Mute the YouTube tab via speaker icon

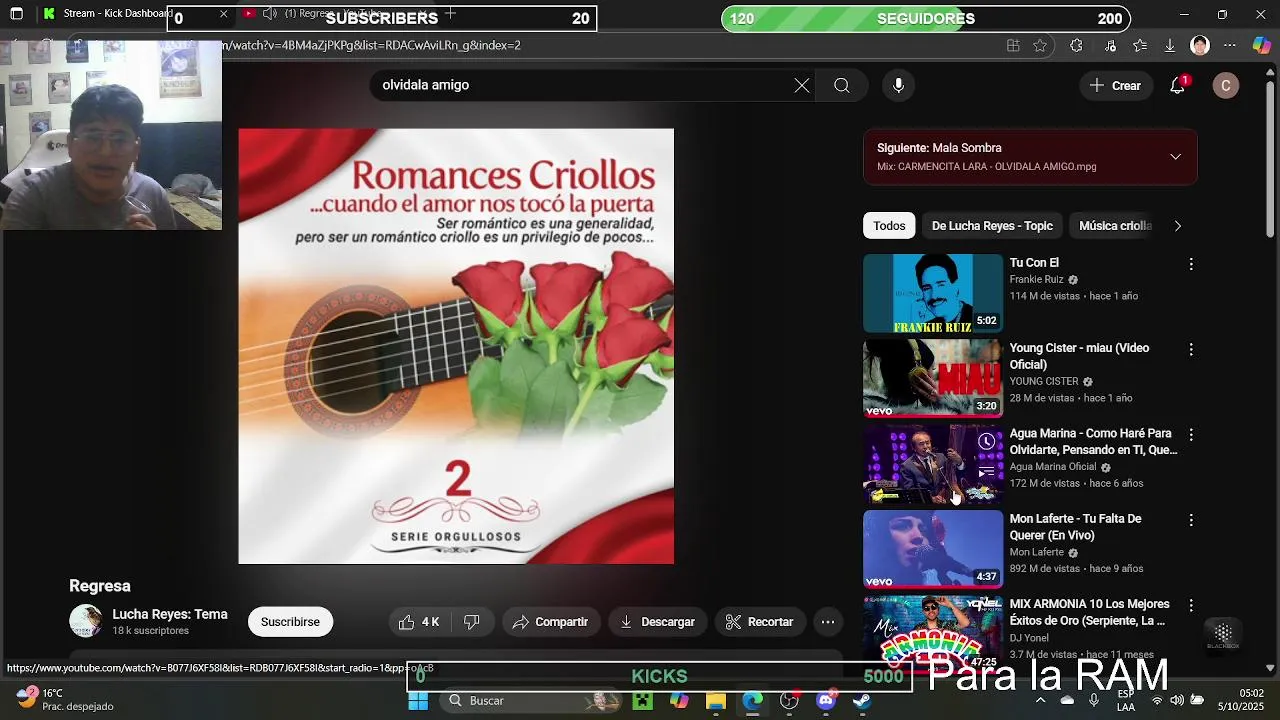pos(269,14)
